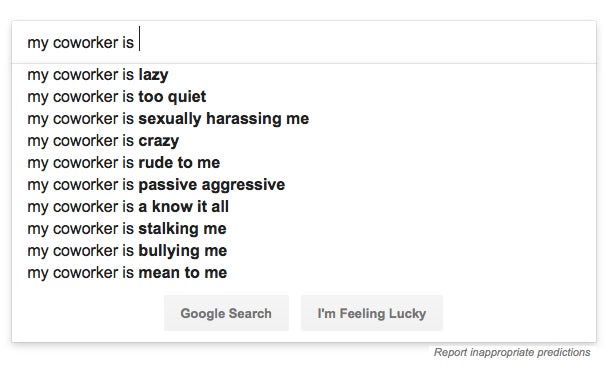
Task: Select the "passive aggressive" suggestion
Action: point(304,184)
